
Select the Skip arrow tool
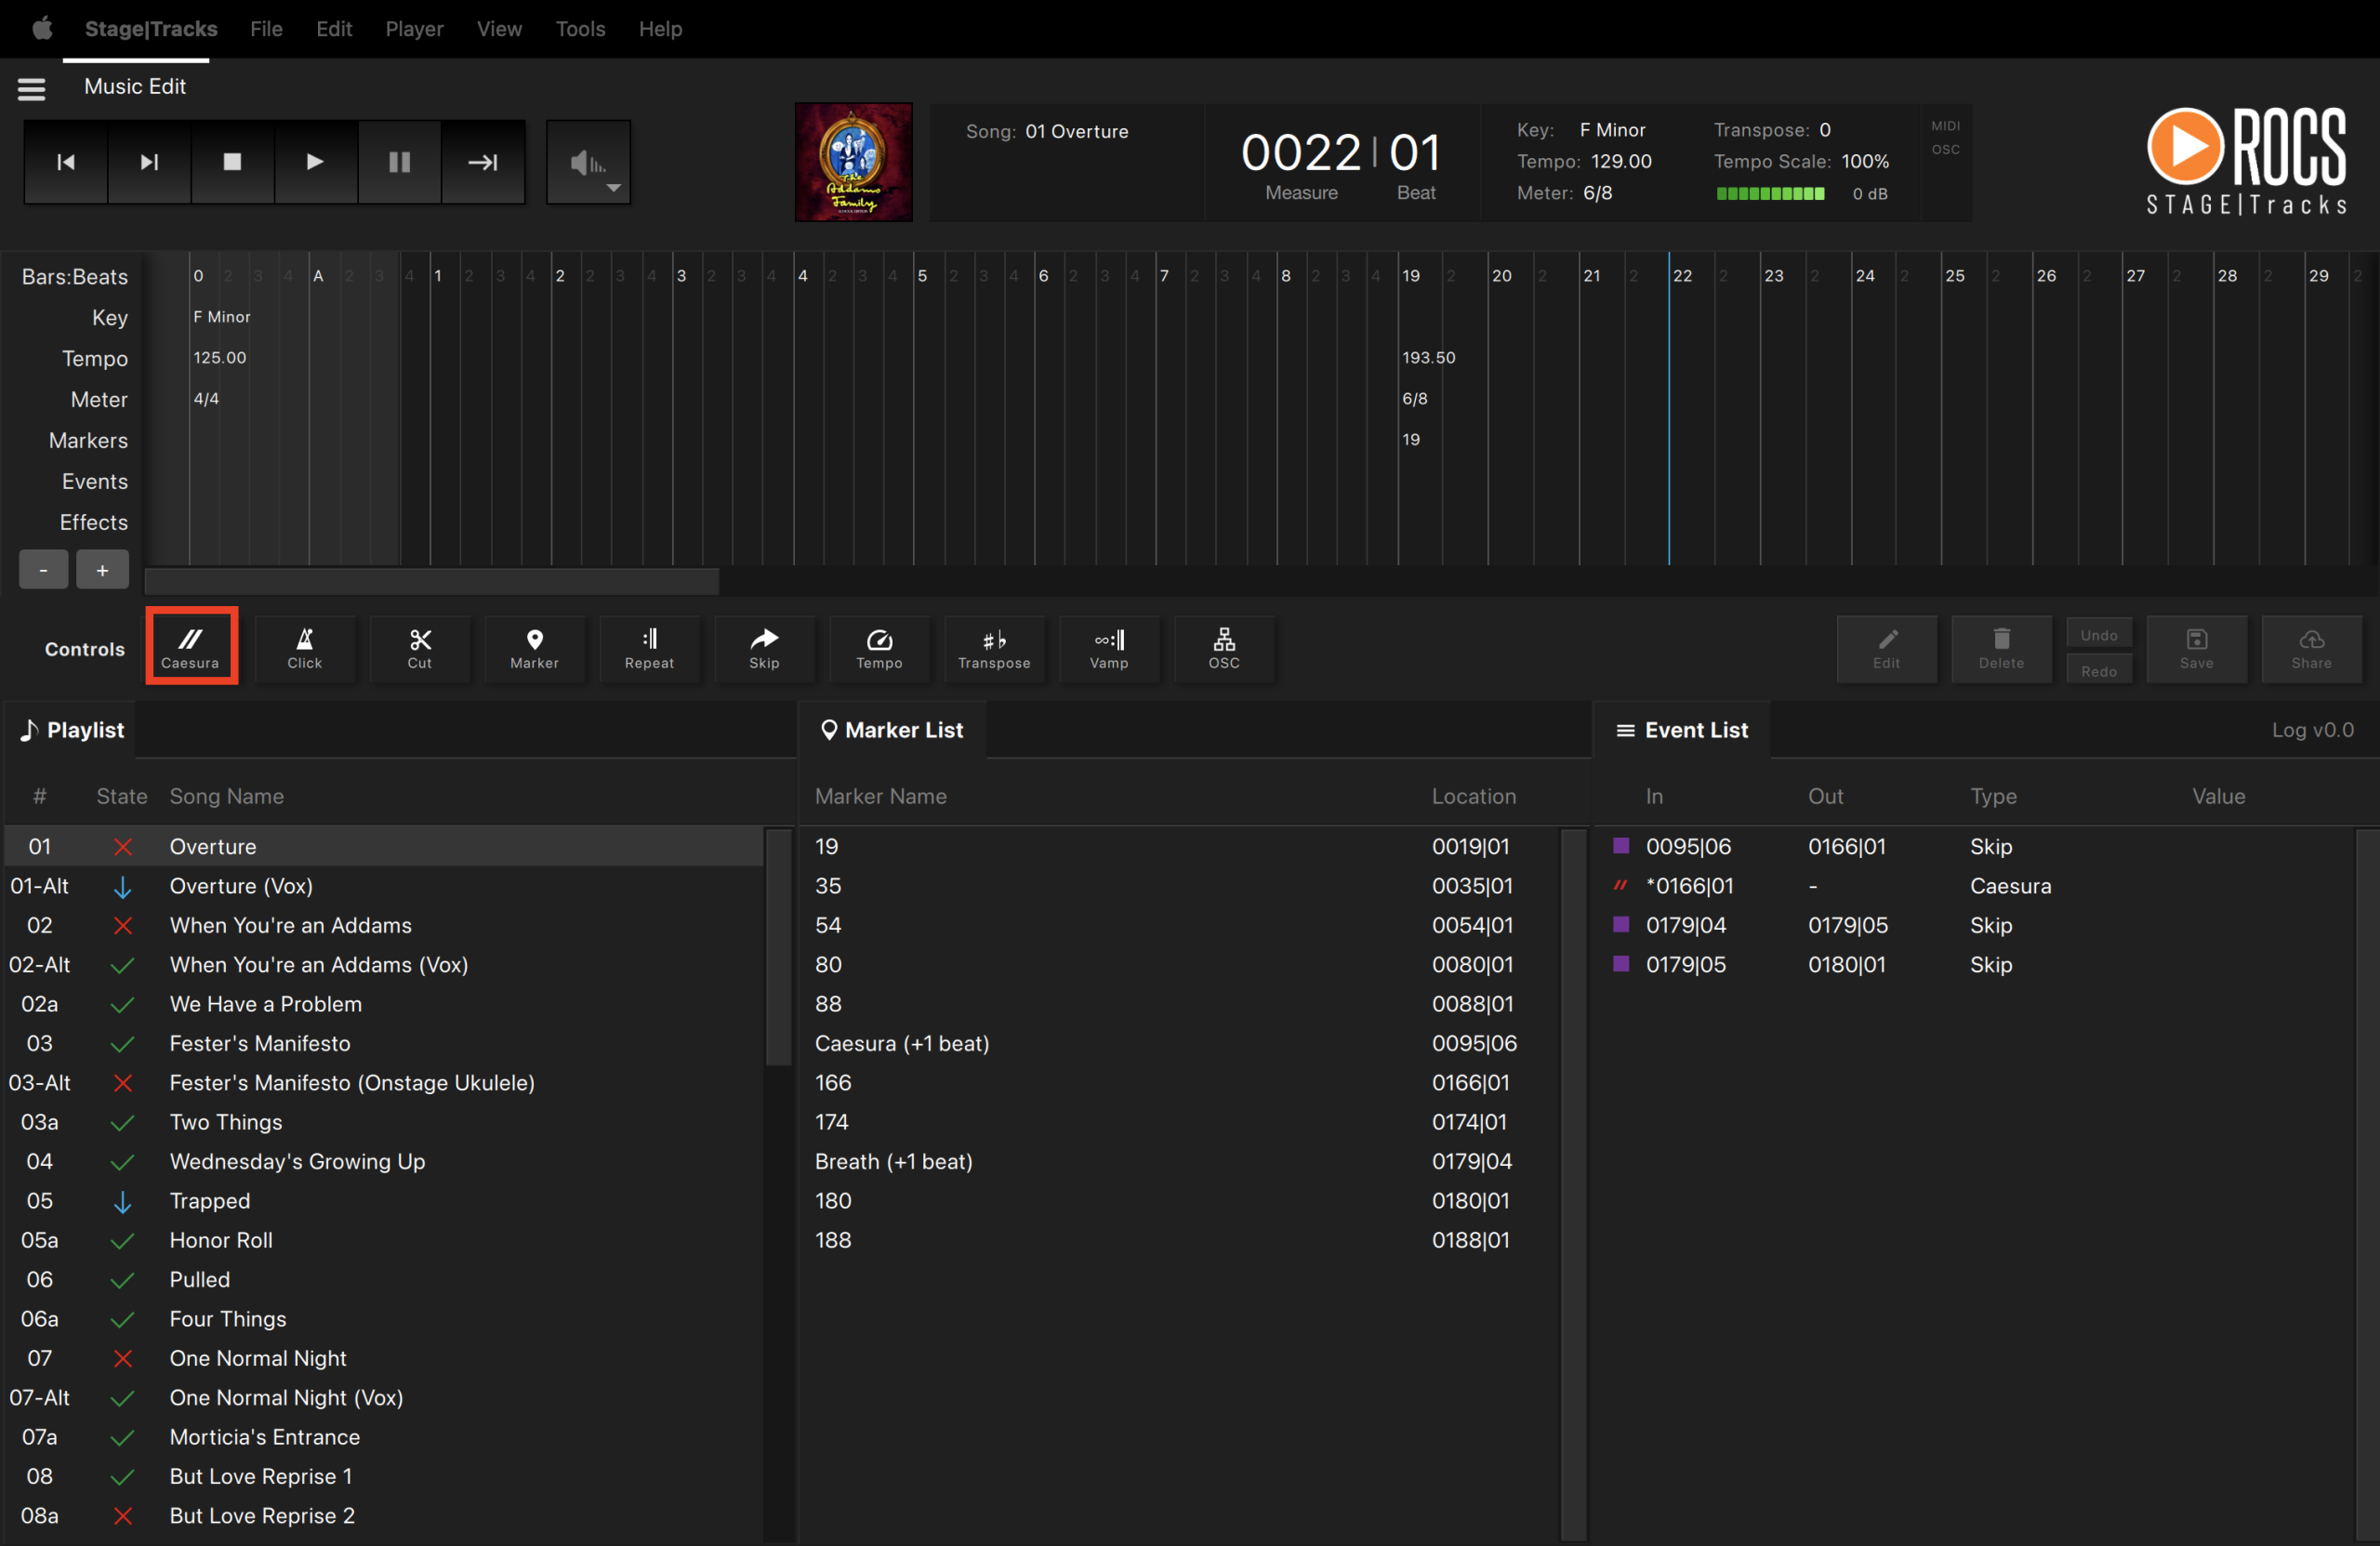click(x=764, y=647)
